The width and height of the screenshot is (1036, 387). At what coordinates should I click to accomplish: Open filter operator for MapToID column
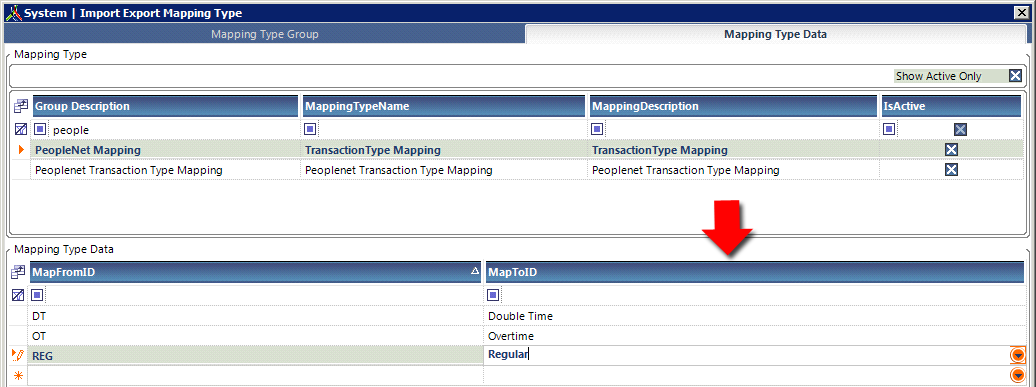pyautogui.click(x=493, y=295)
